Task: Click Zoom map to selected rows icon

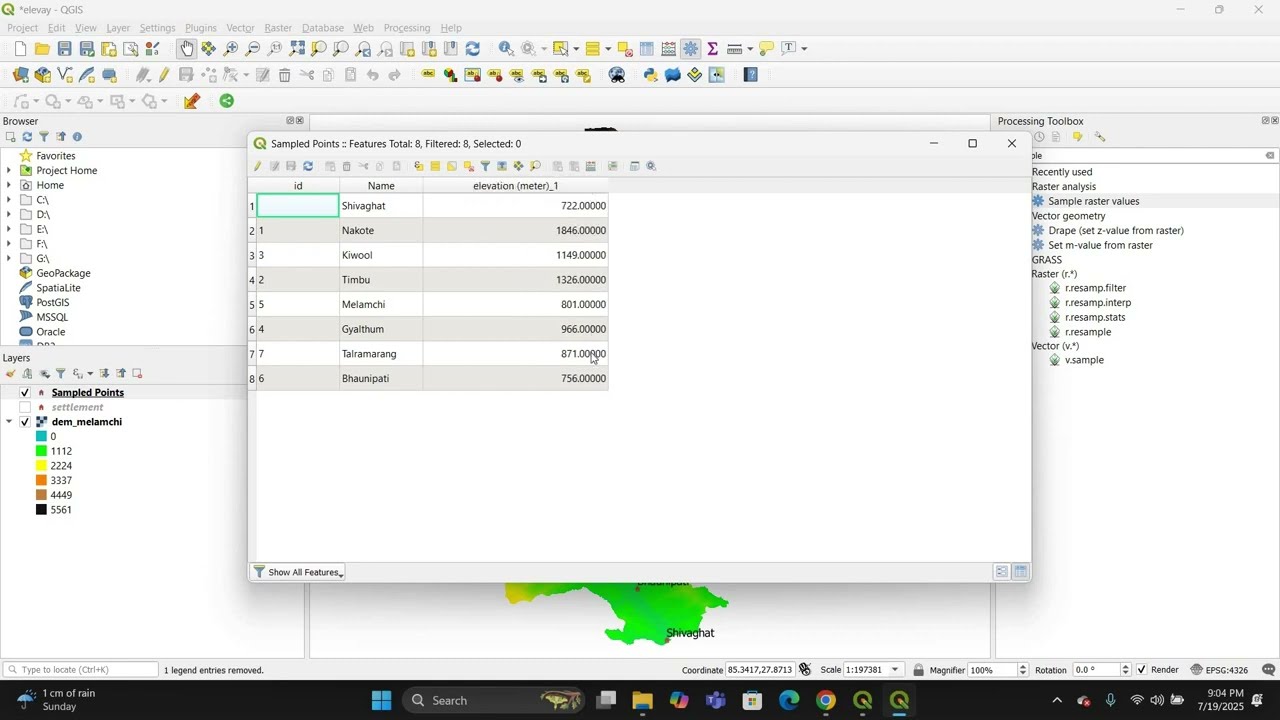Action: point(535,166)
